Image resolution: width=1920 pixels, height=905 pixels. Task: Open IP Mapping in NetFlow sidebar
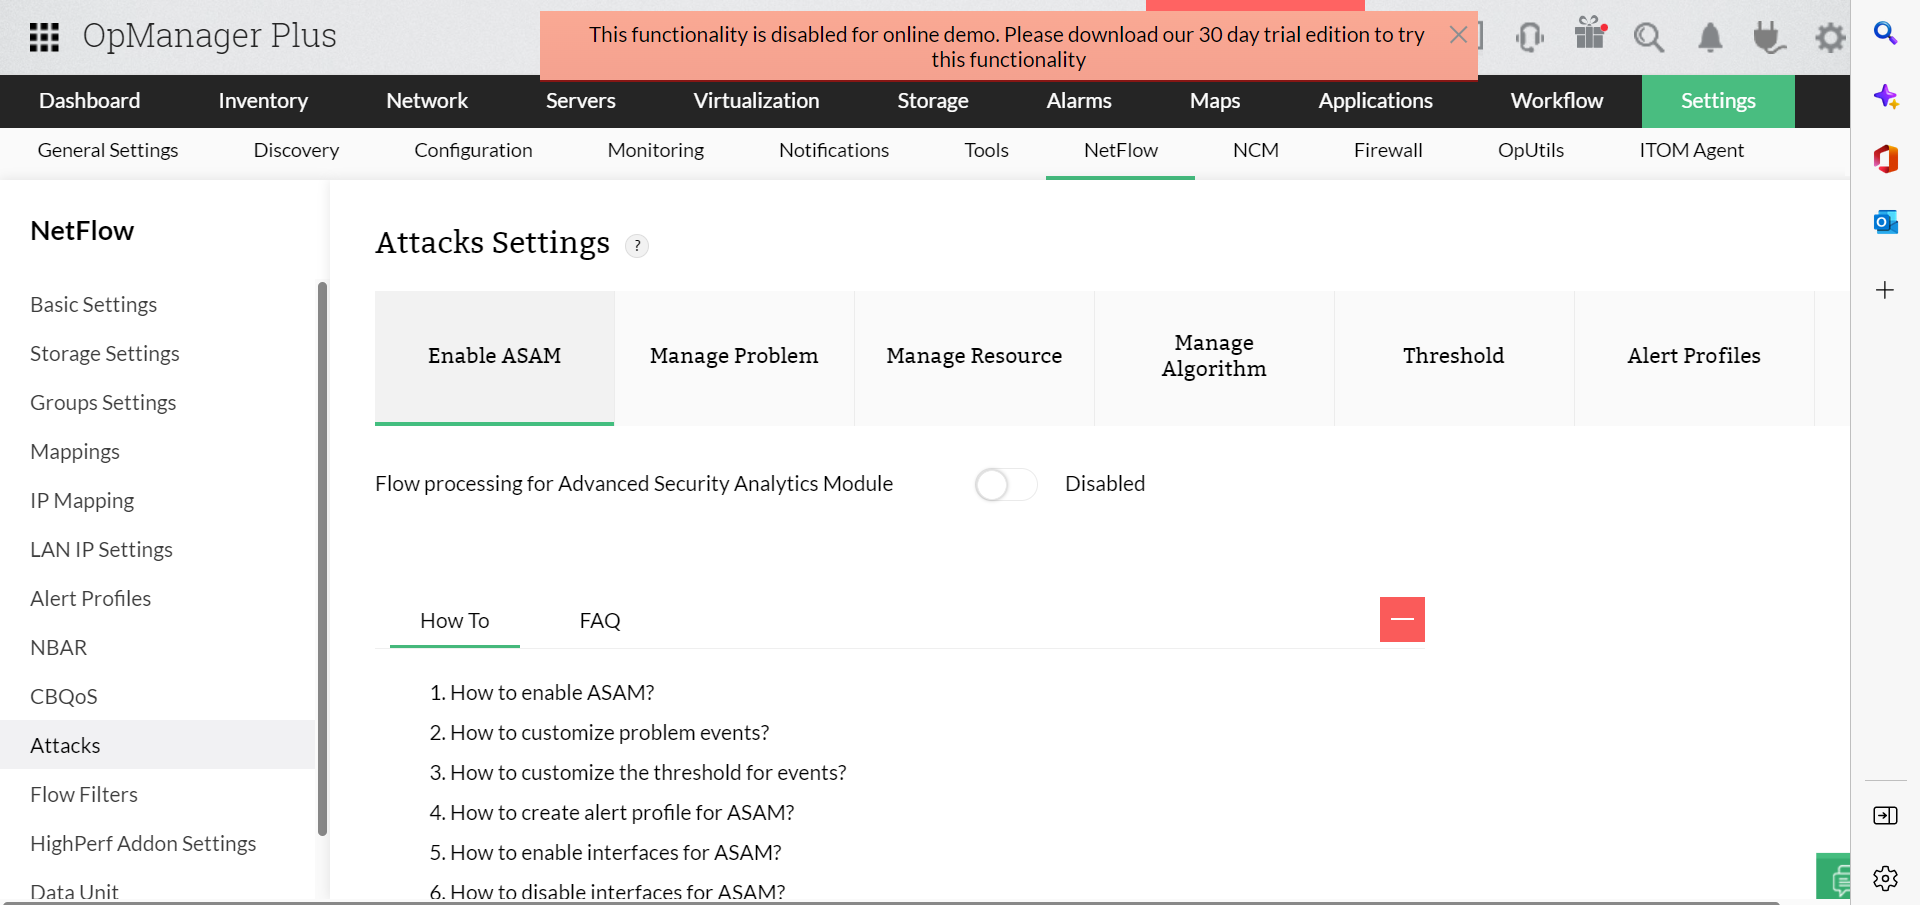82,501
